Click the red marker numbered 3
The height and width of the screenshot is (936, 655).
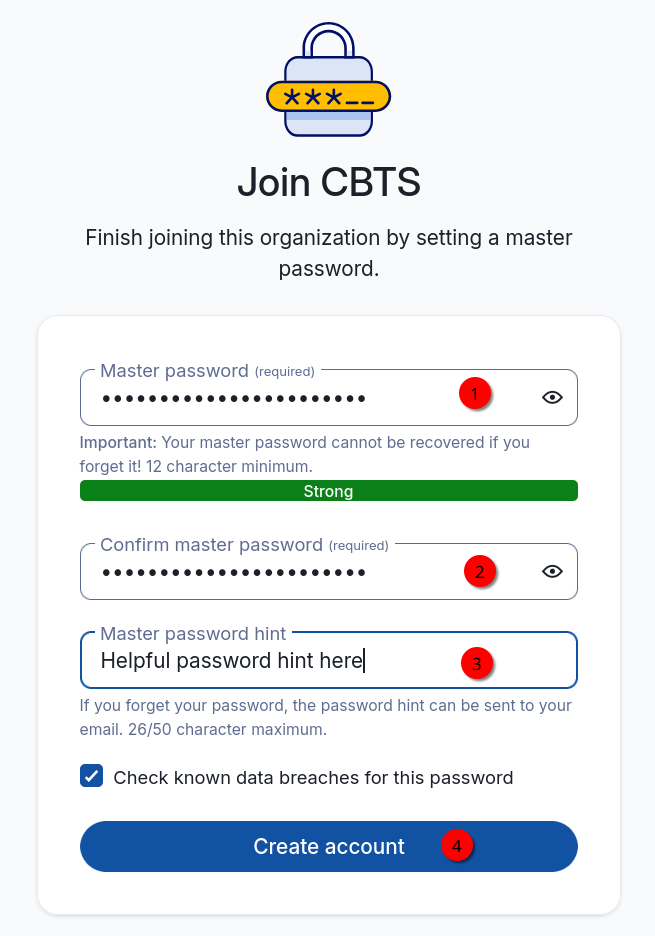[476, 664]
